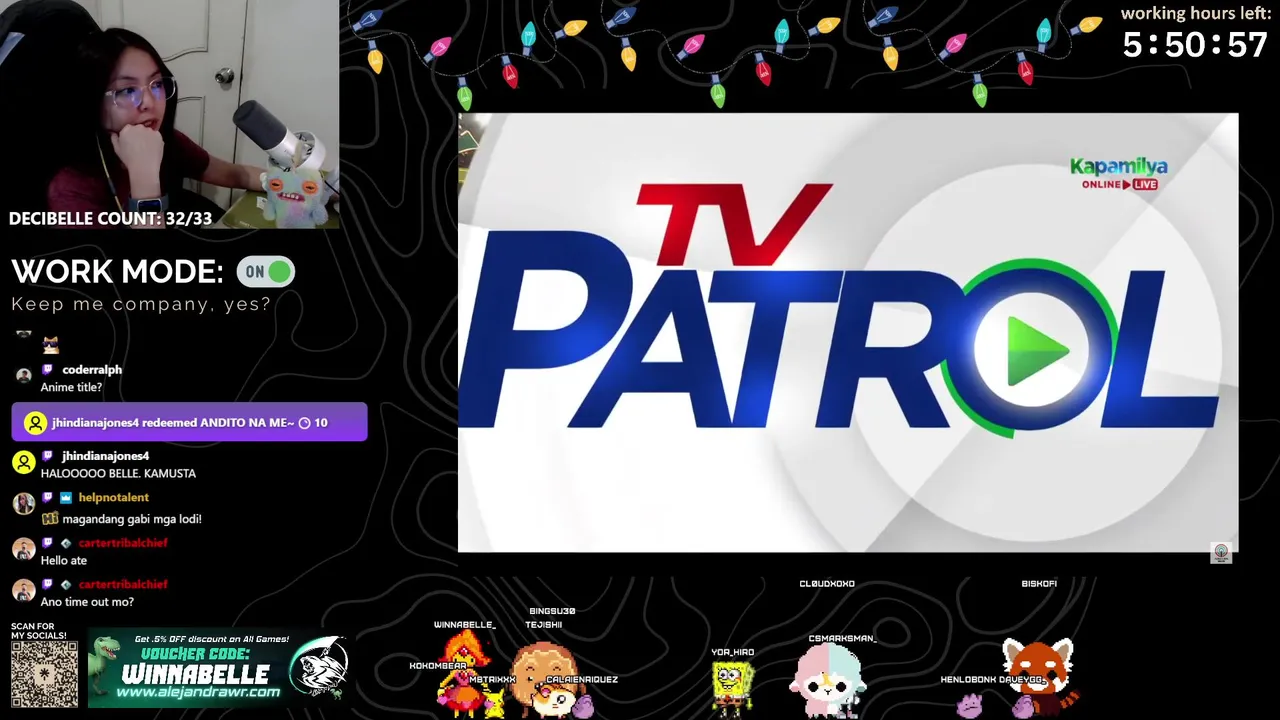
Task: Click the SCAN FOR MY SOCIALS label
Action: click(x=38, y=631)
